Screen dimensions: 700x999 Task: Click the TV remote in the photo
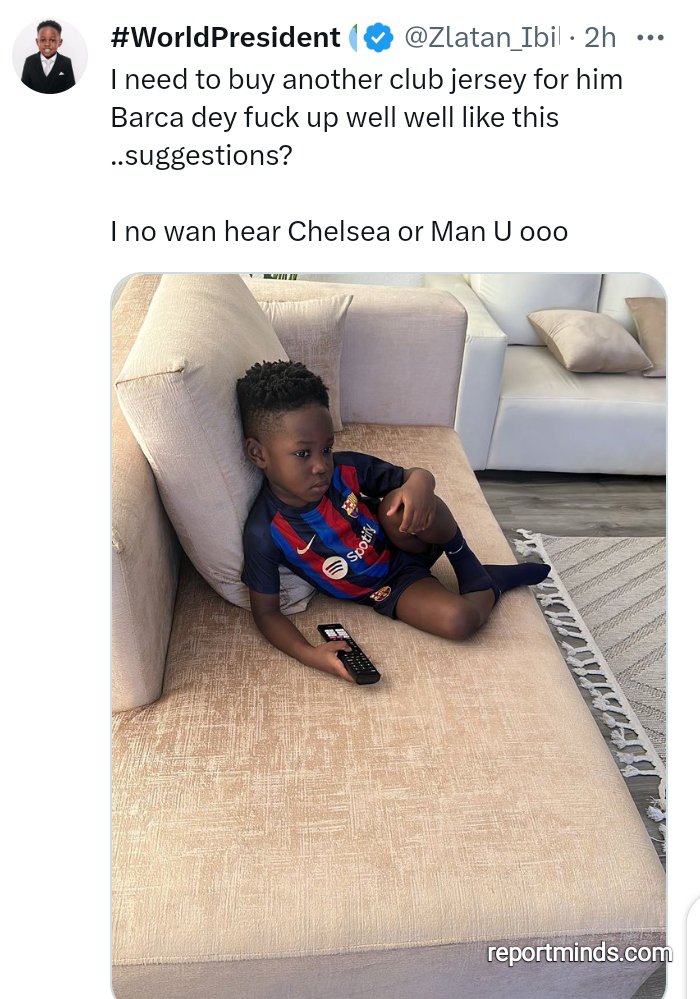pos(349,653)
